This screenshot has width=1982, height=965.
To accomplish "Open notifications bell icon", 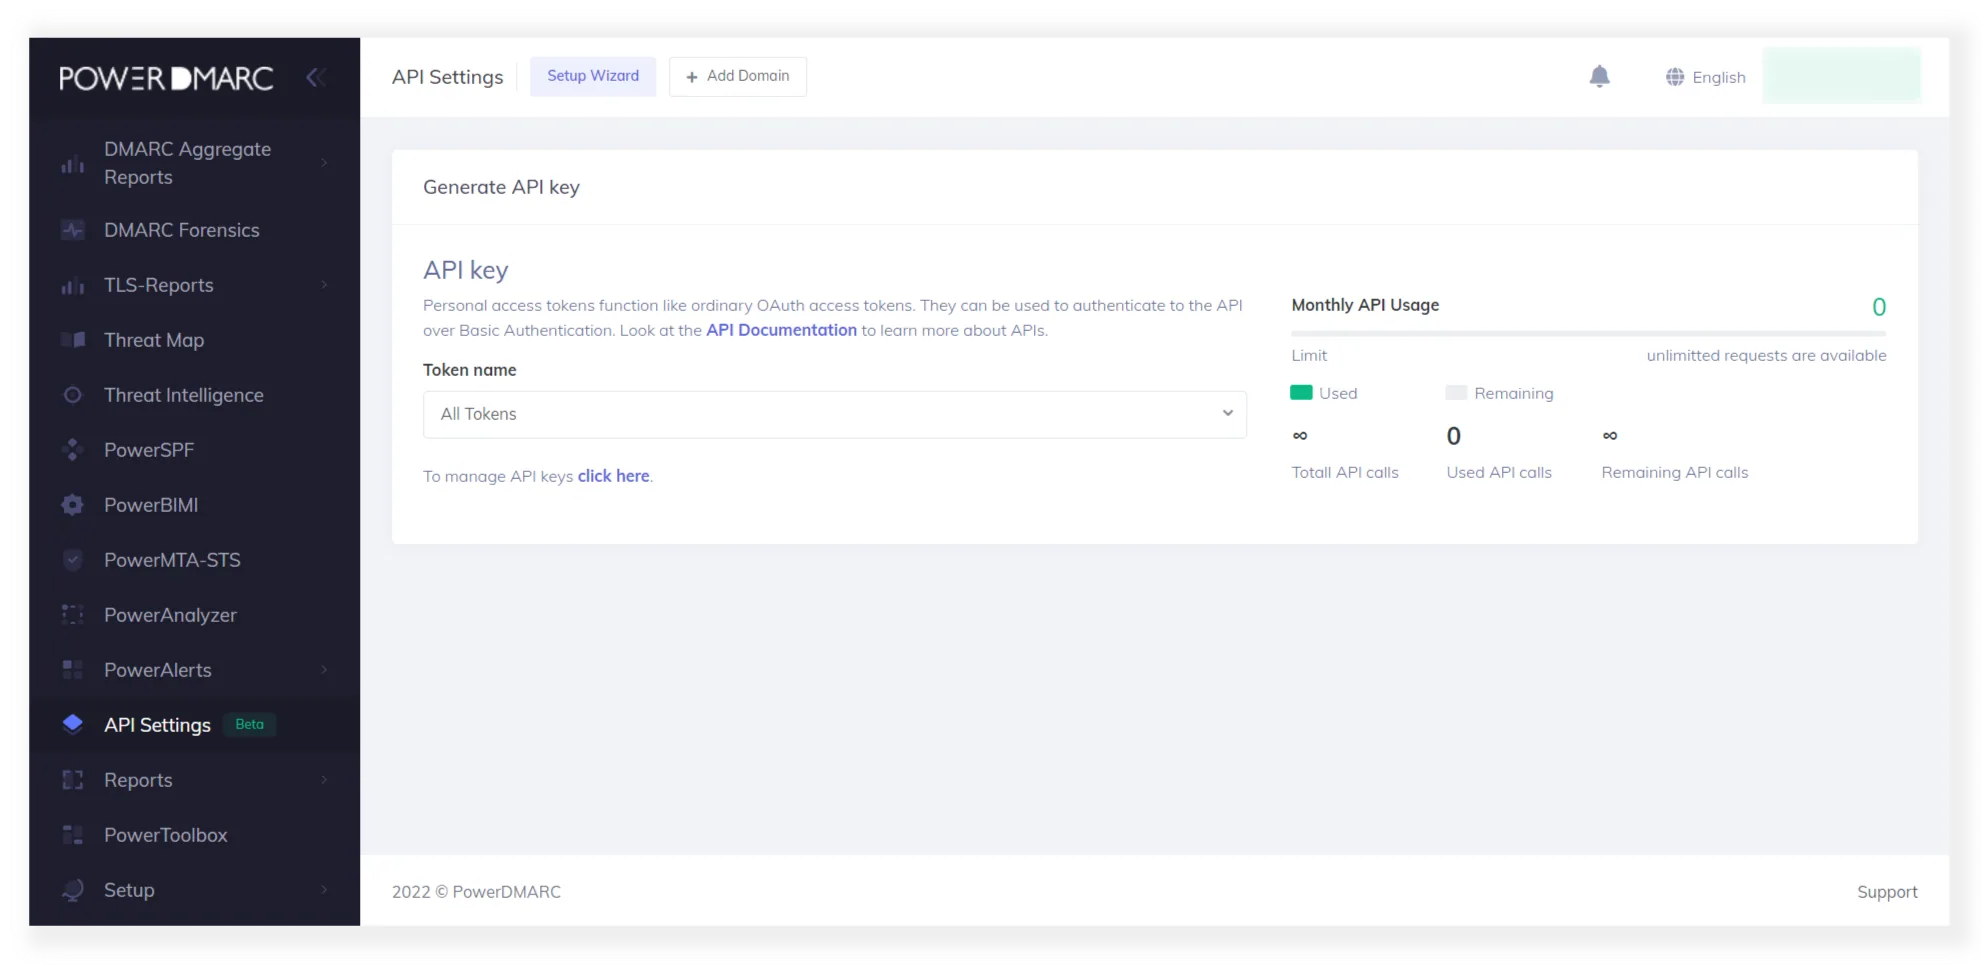I will click(x=1599, y=77).
